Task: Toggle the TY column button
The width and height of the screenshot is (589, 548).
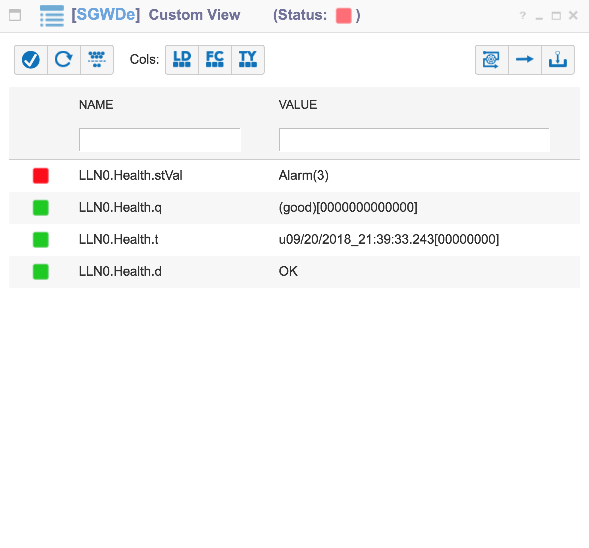Action: [248, 60]
